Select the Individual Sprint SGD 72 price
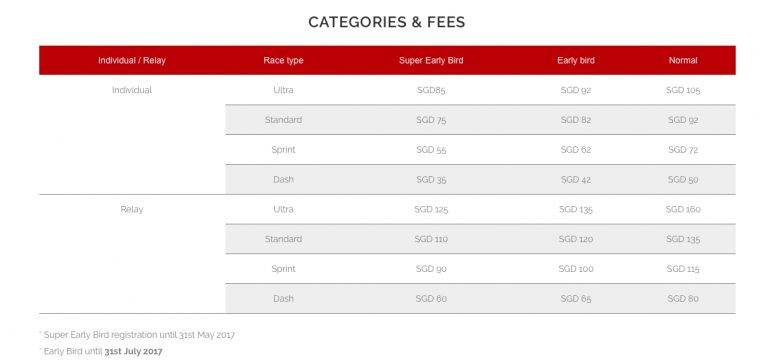The height and width of the screenshot is (360, 768). pos(683,150)
